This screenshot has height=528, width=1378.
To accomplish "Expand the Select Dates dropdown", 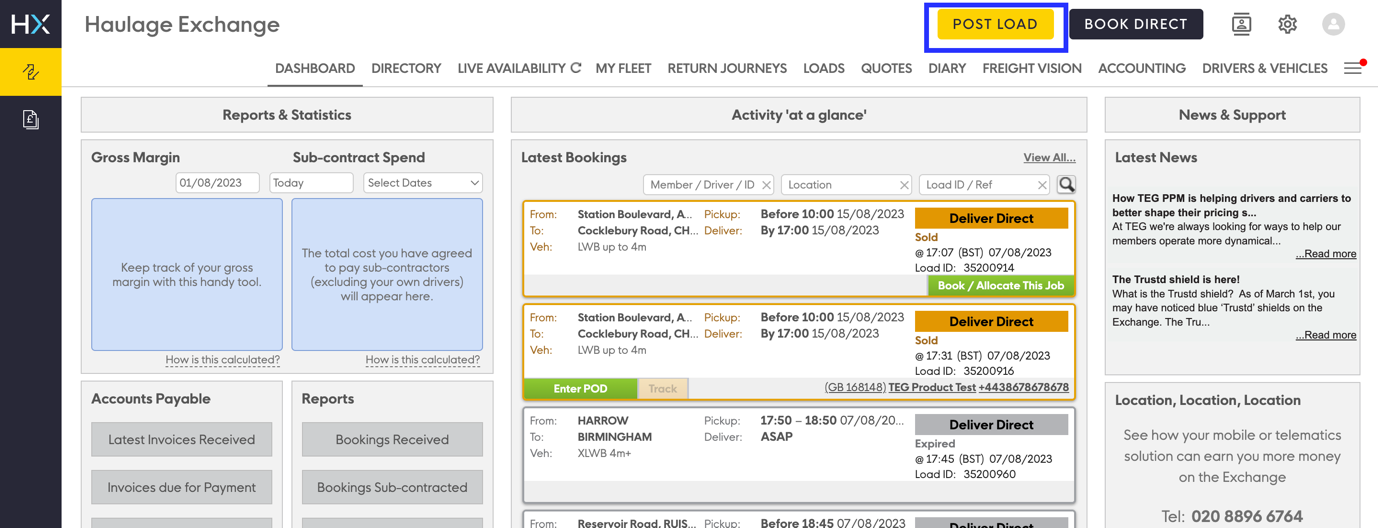I will click(x=423, y=183).
